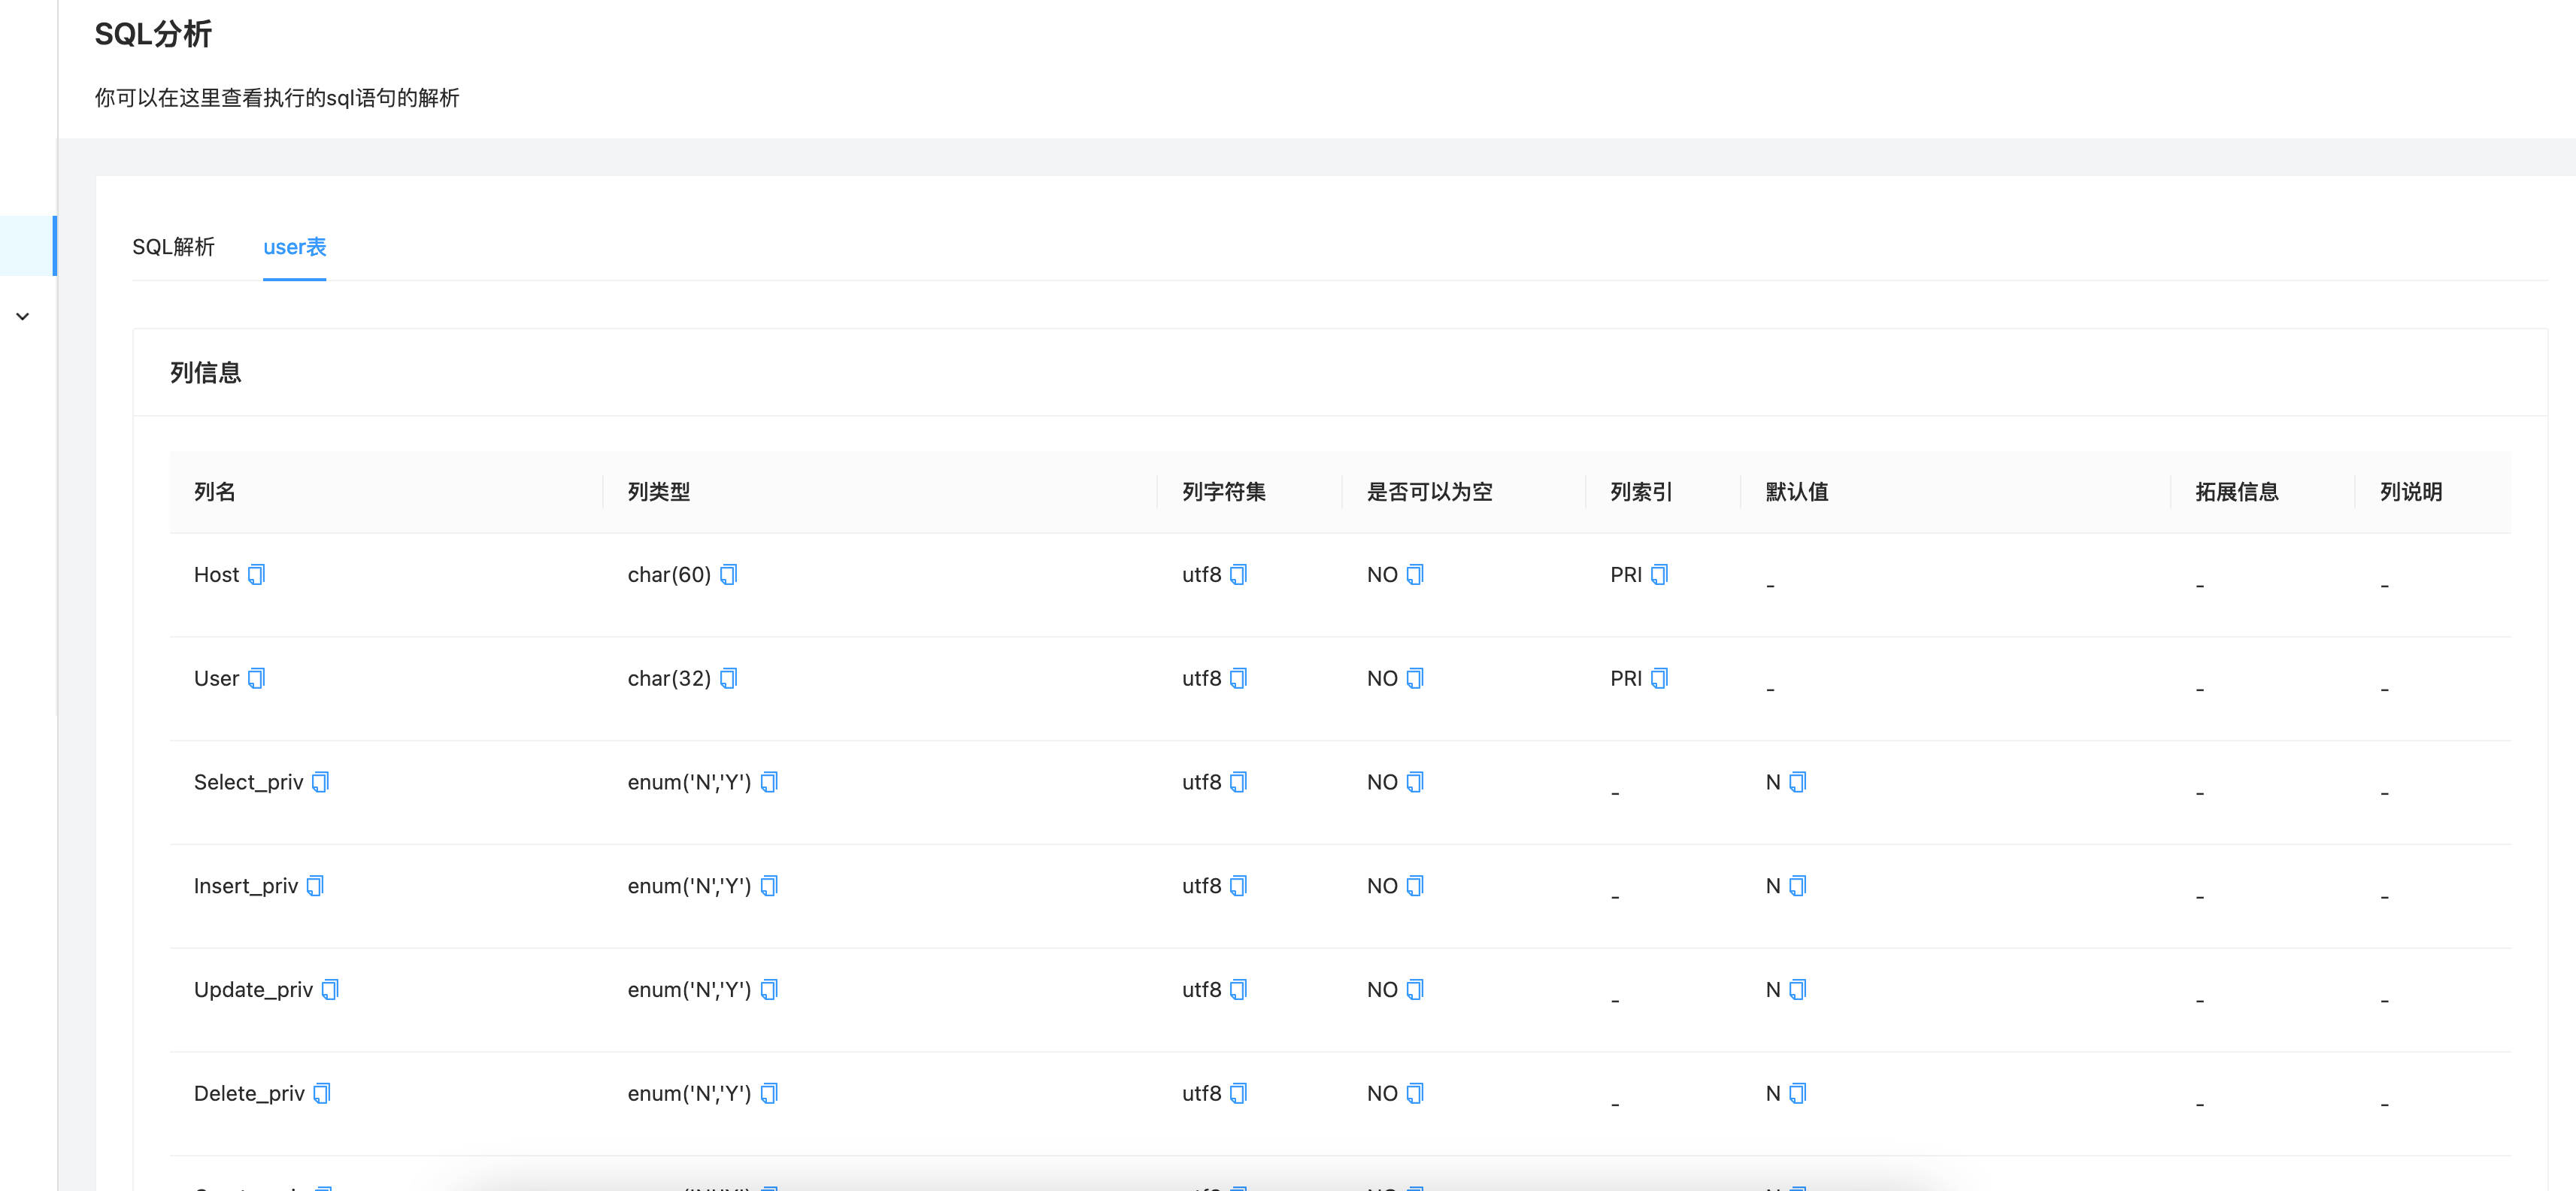Viewport: 2576px width, 1191px height.
Task: Copy the char(60) column type of Host
Action: click(729, 574)
